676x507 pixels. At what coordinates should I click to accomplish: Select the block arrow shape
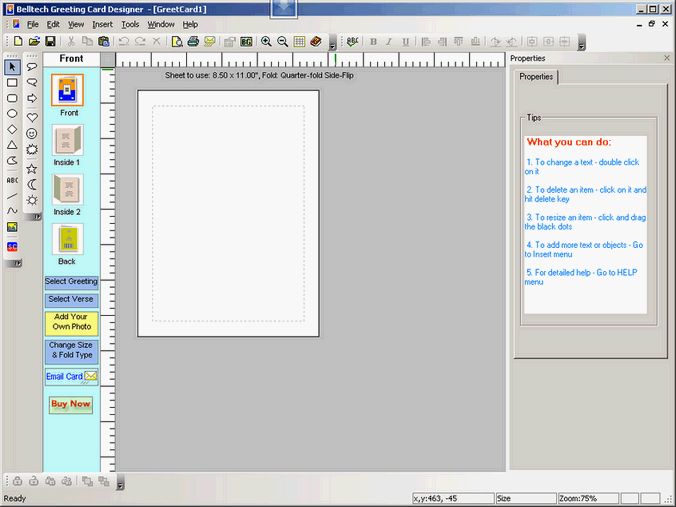[x=32, y=98]
